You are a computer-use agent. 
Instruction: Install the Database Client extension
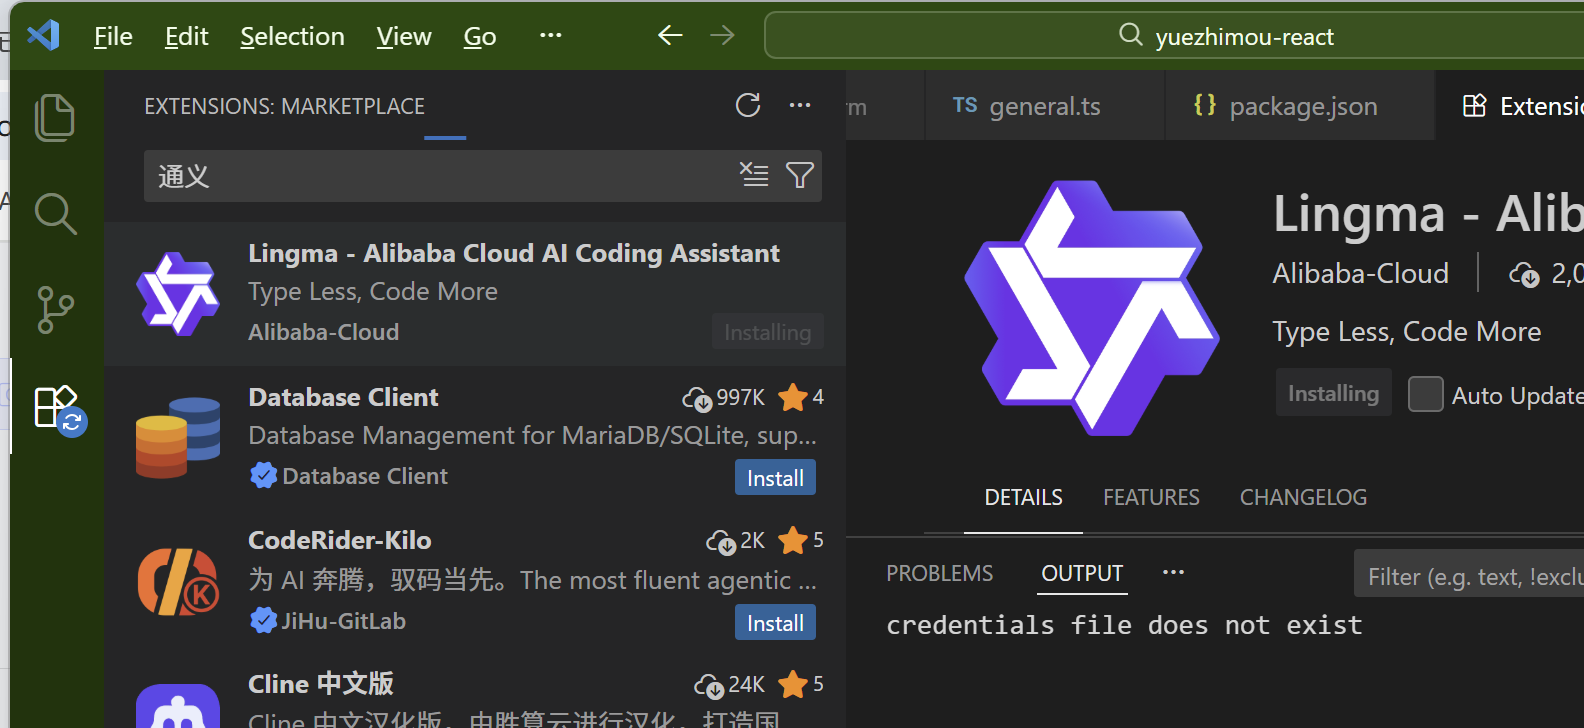coord(775,478)
